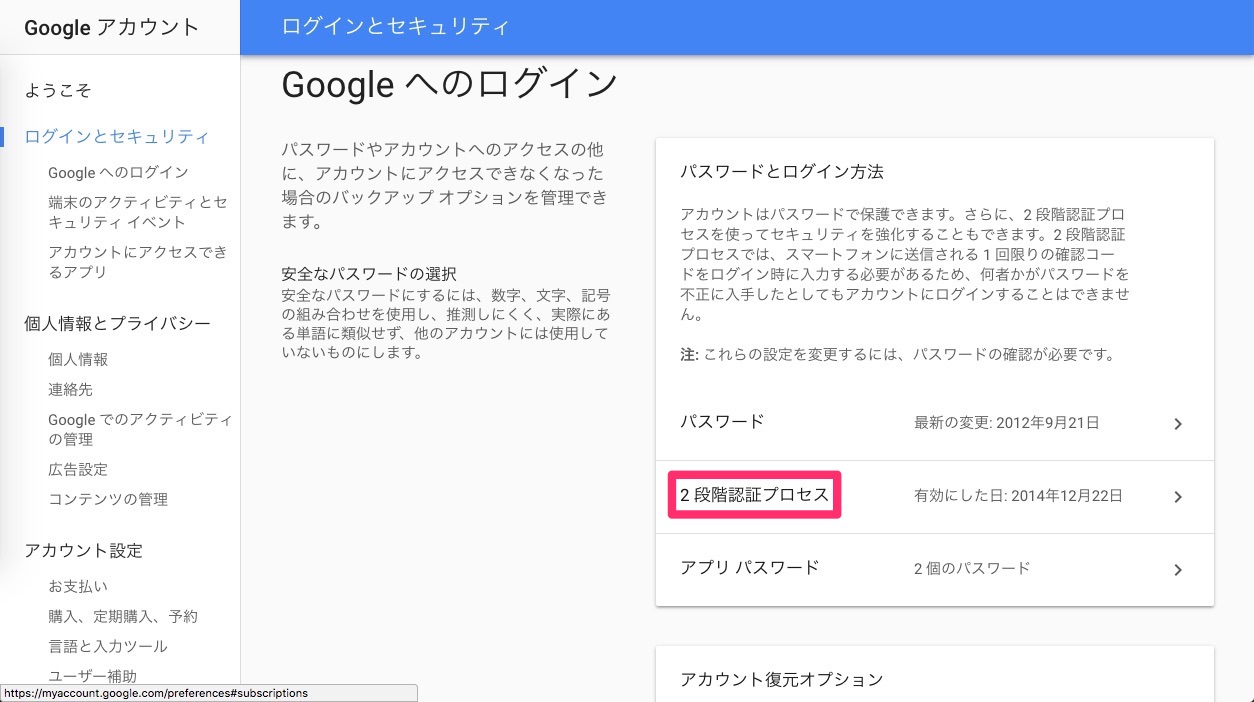Select アカウント設定 section heading

pos(83,551)
